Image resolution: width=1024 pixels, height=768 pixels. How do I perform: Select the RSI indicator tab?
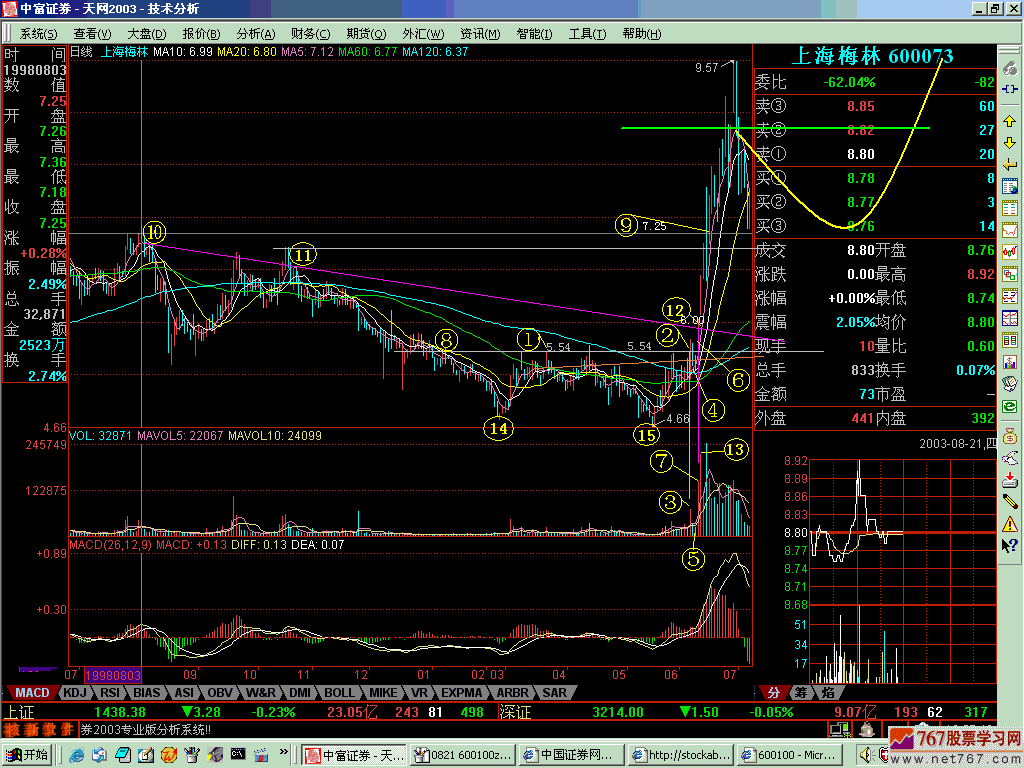pyautogui.click(x=110, y=692)
